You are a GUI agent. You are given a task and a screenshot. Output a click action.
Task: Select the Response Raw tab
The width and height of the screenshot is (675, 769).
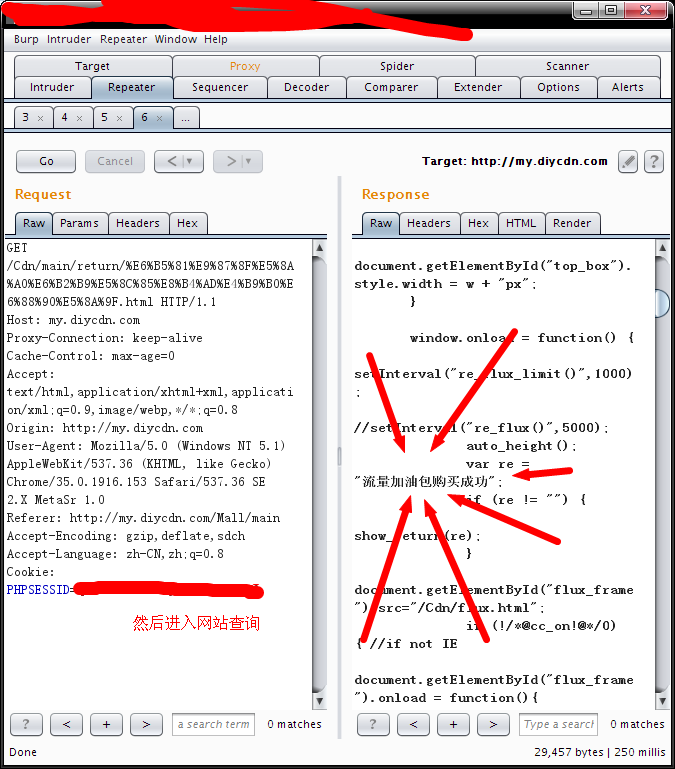coord(381,224)
